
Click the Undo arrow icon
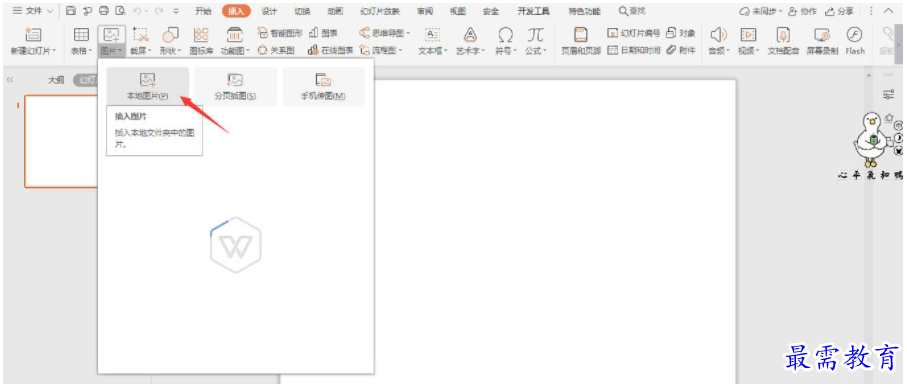click(137, 11)
